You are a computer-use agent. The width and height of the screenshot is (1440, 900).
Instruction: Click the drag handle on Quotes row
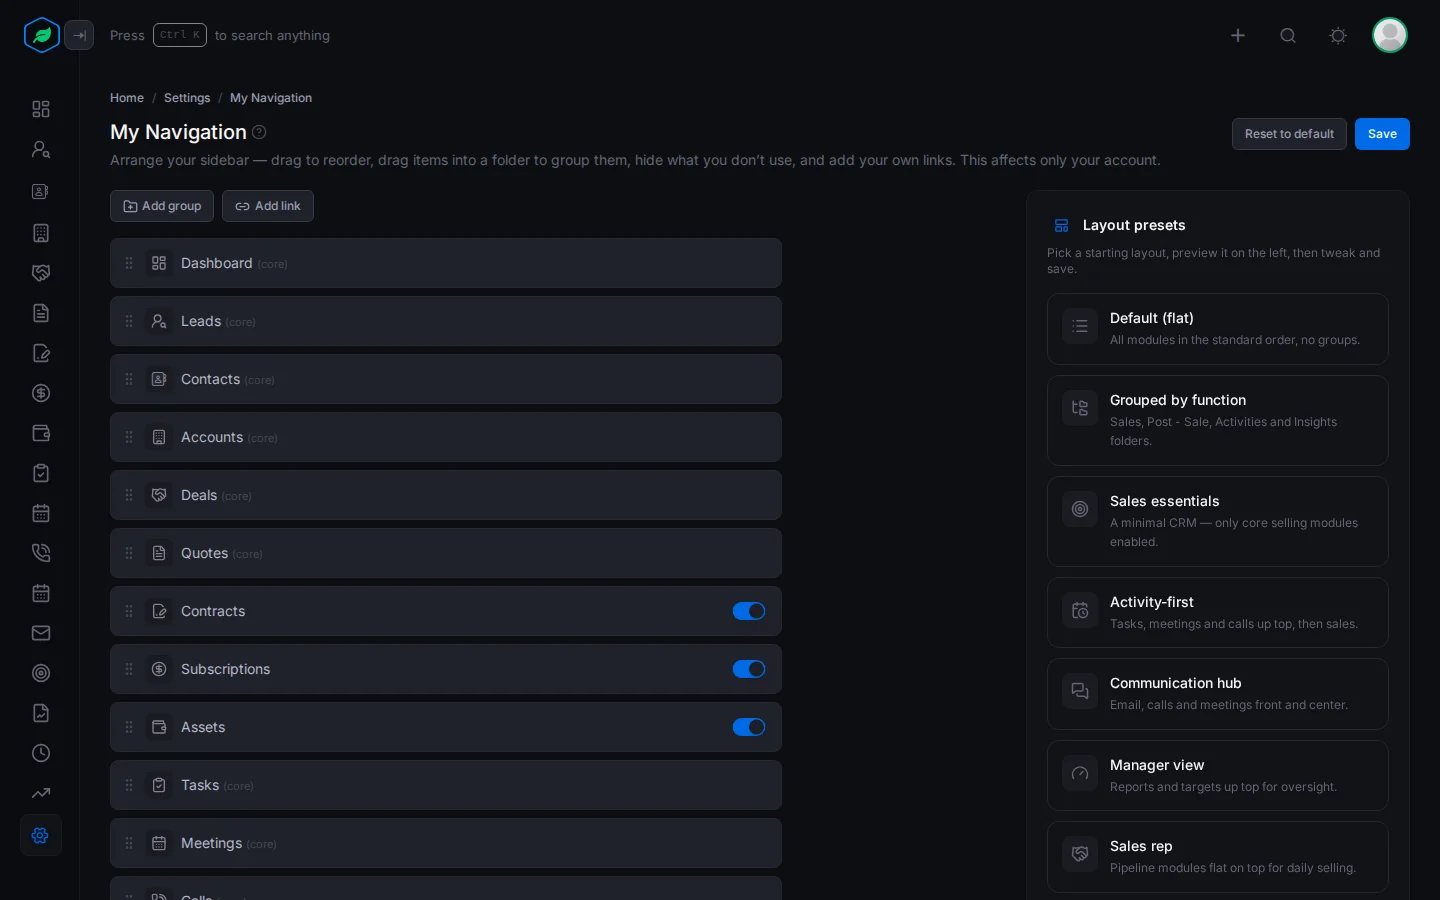point(129,553)
